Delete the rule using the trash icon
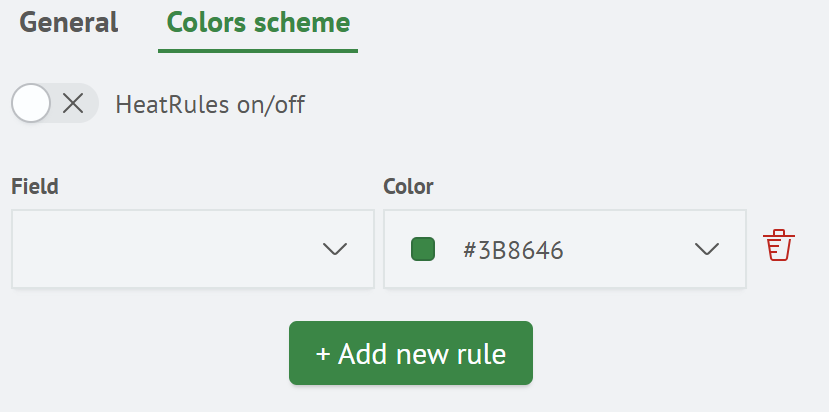The height and width of the screenshot is (412, 829). pos(778,246)
